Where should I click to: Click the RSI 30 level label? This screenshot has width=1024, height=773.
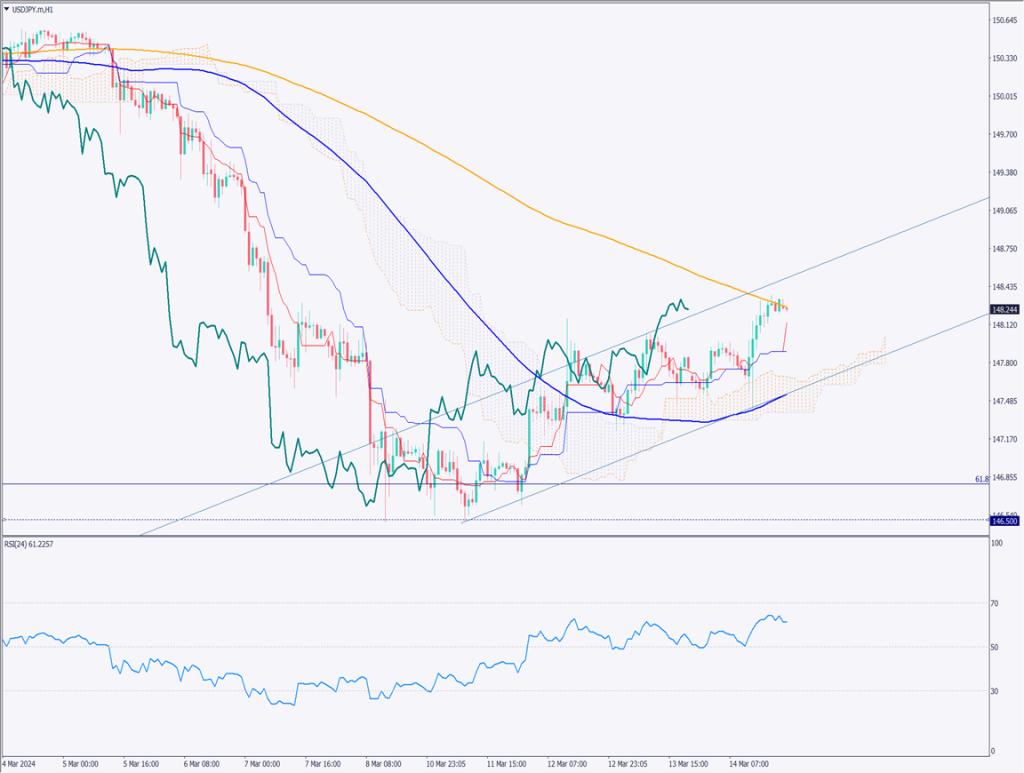996,691
